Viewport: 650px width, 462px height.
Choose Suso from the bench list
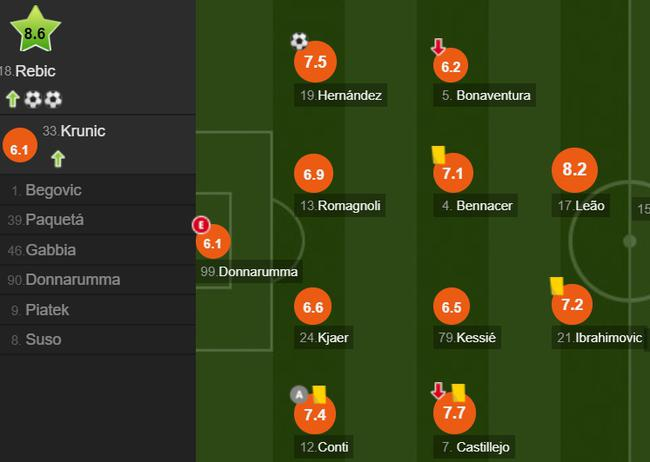[43, 340]
